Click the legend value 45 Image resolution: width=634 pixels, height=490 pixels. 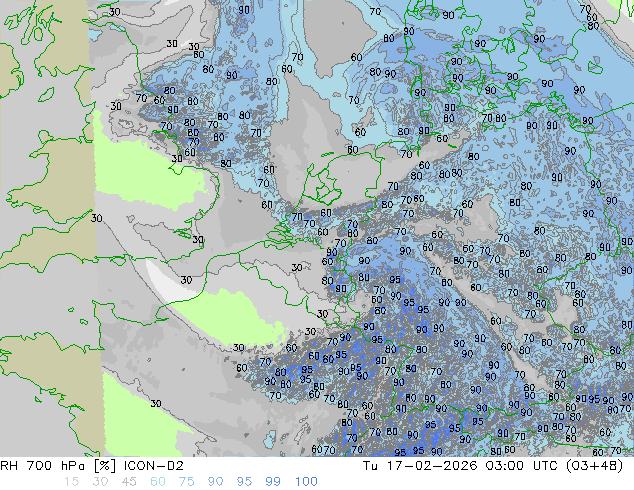coord(129,482)
